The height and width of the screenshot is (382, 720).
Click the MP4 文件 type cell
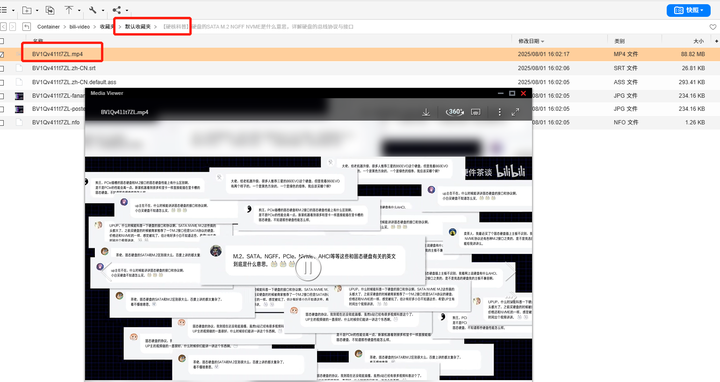[625, 54]
